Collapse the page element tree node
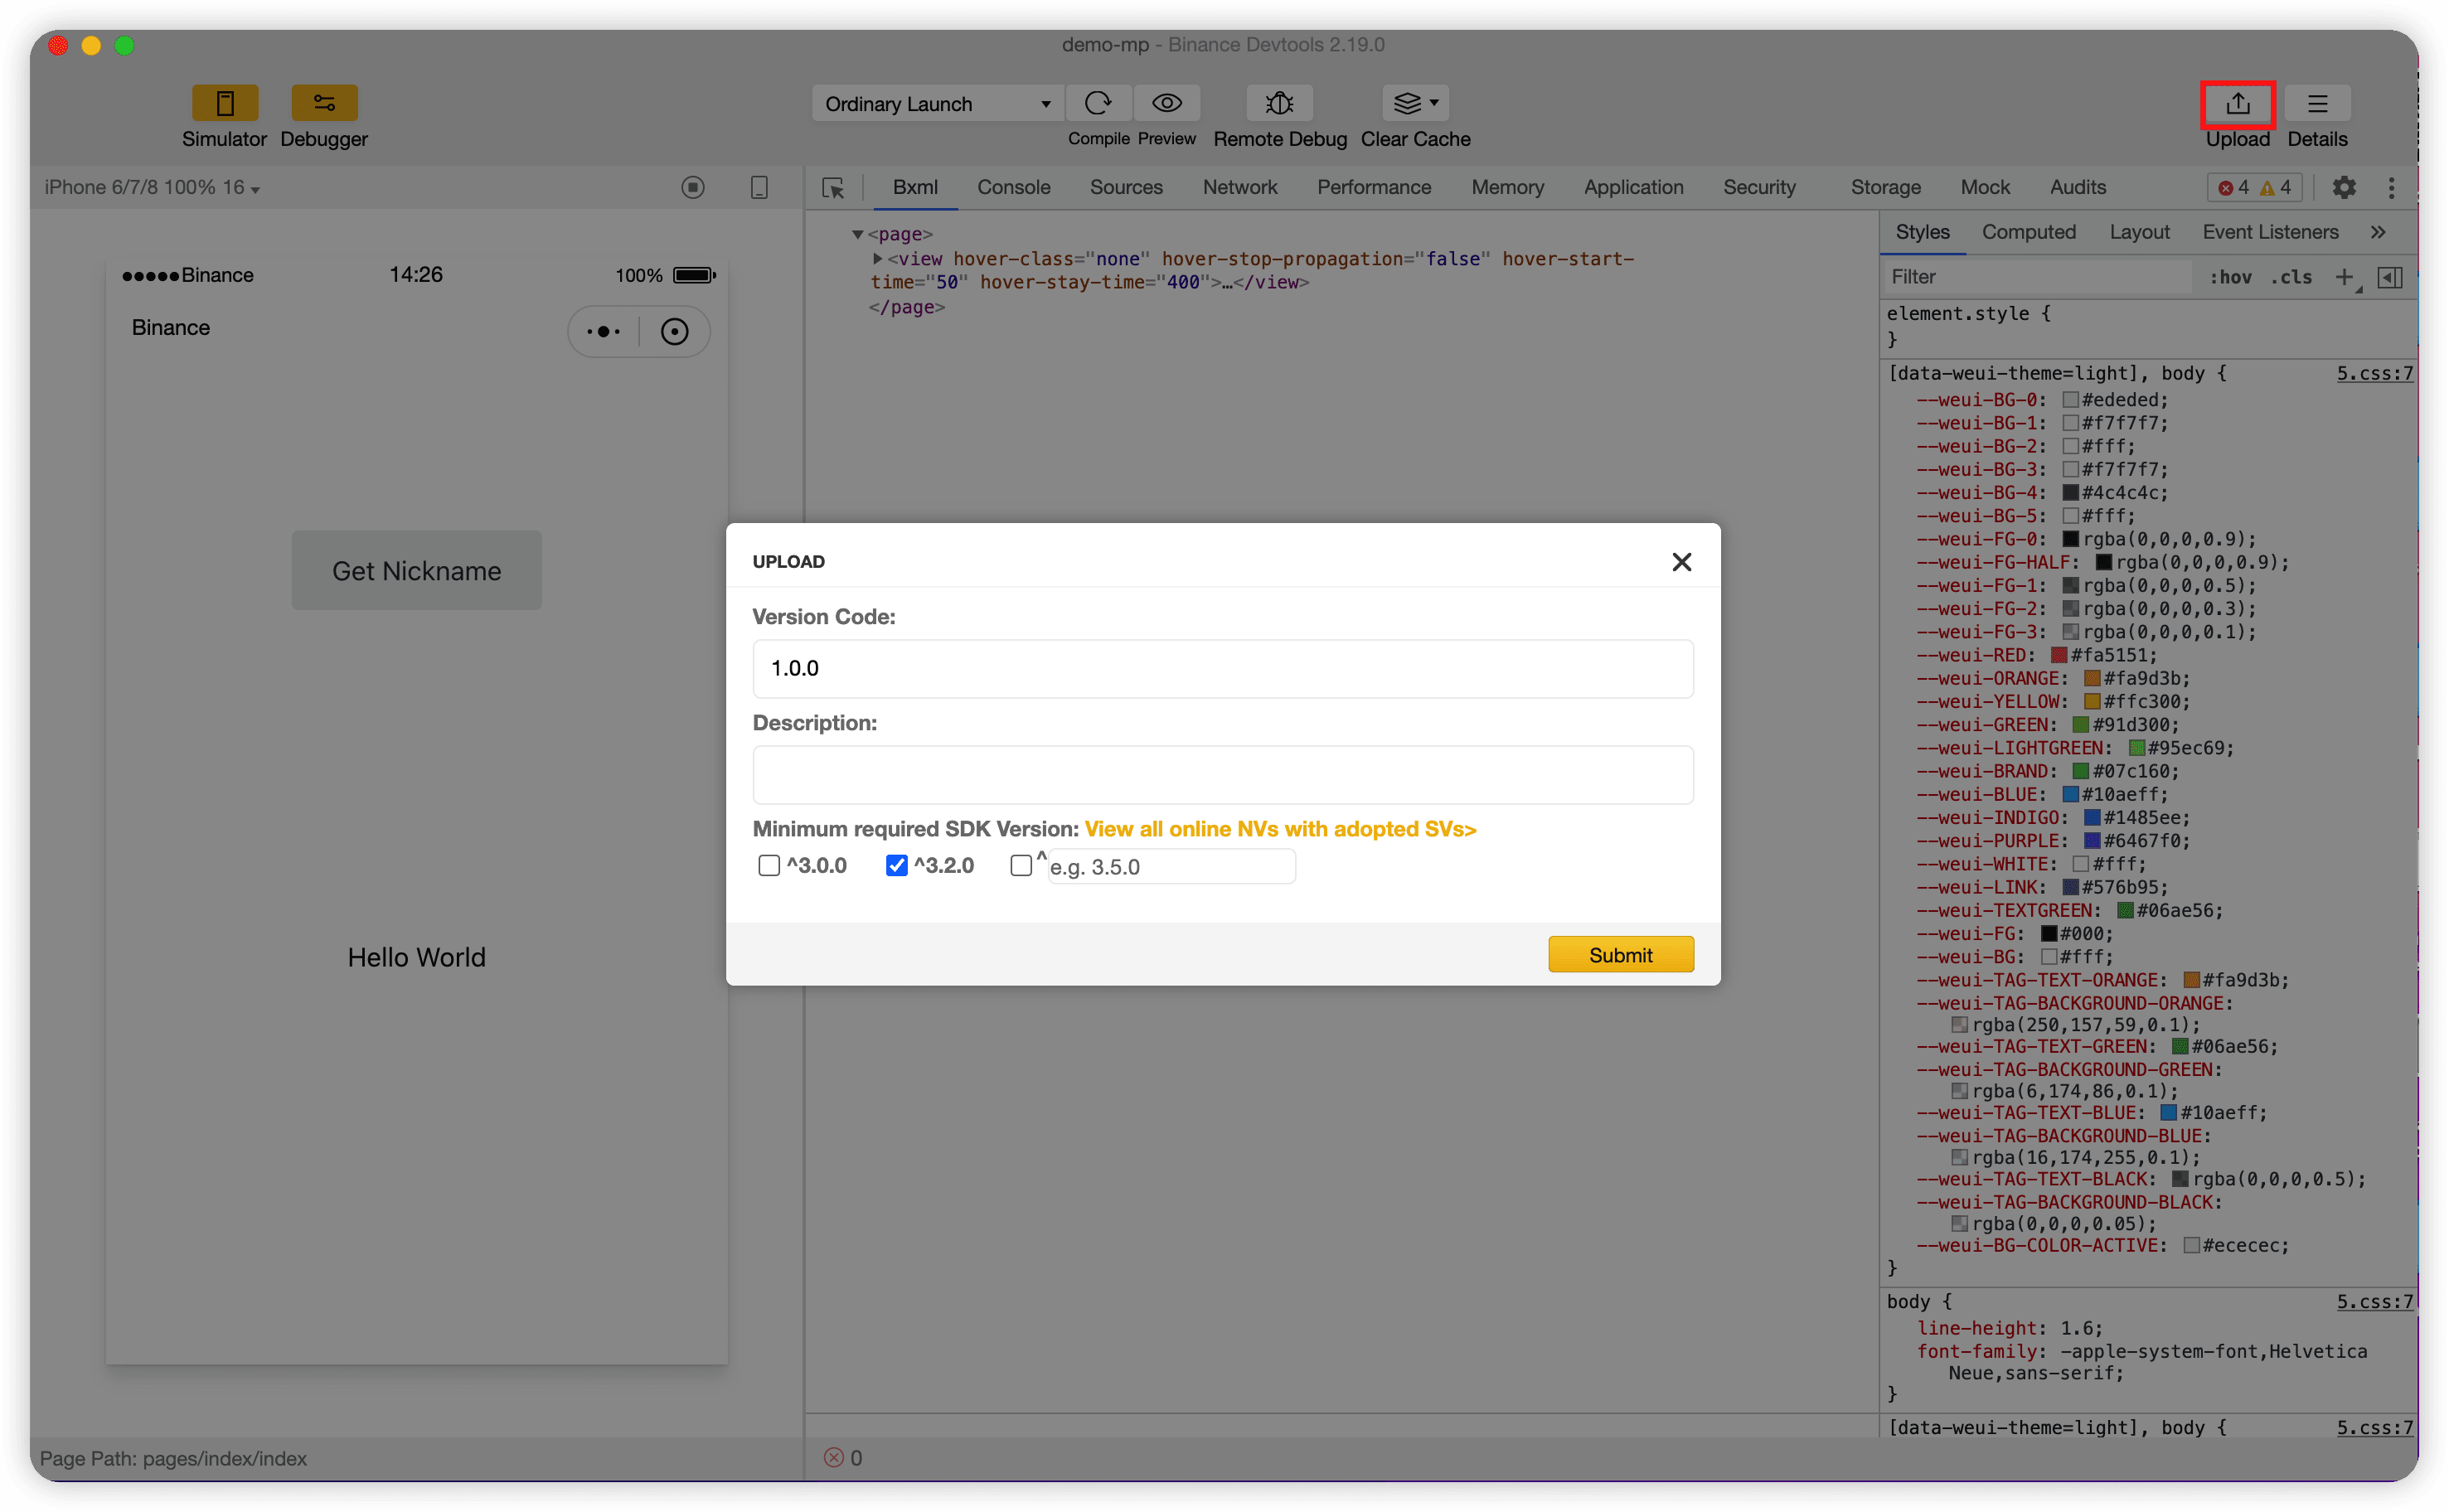 point(857,234)
